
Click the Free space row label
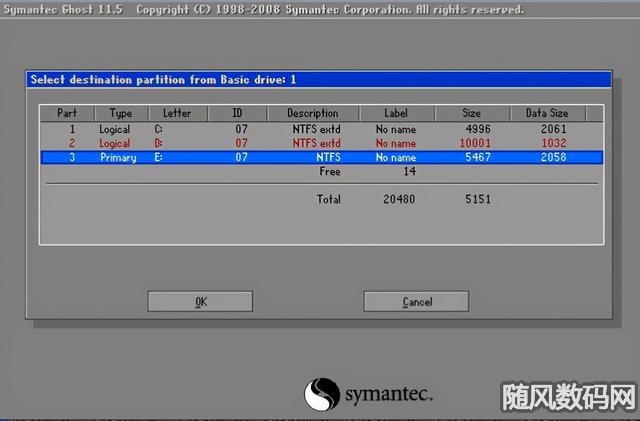point(330,172)
